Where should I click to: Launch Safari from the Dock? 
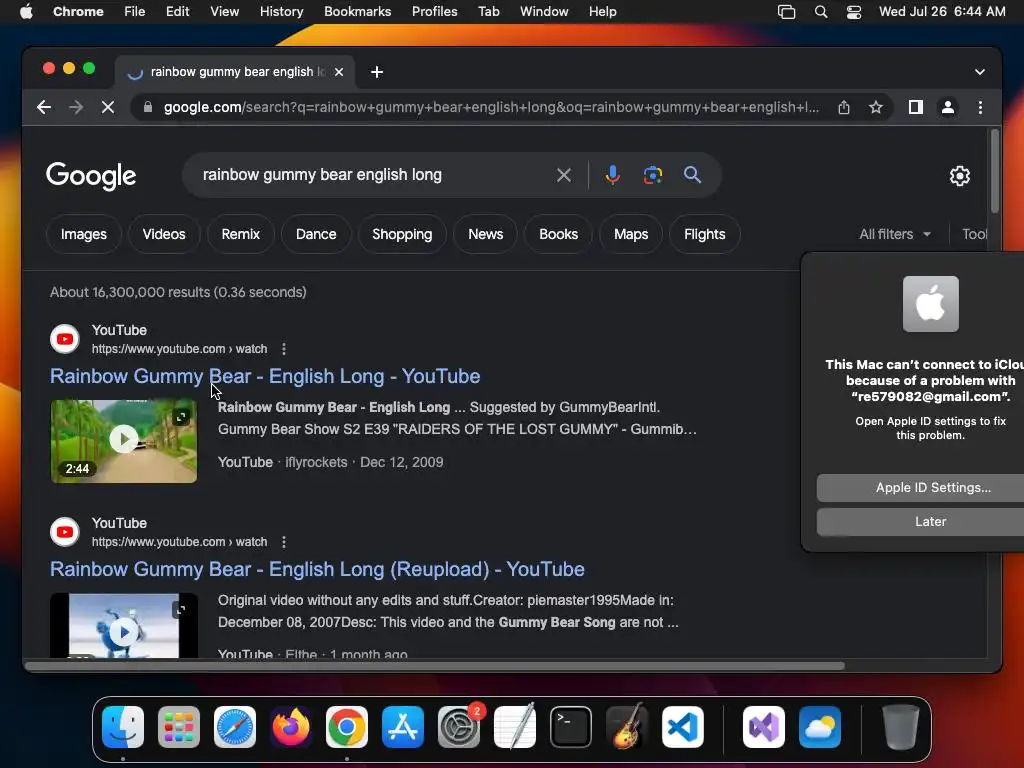pyautogui.click(x=235, y=727)
